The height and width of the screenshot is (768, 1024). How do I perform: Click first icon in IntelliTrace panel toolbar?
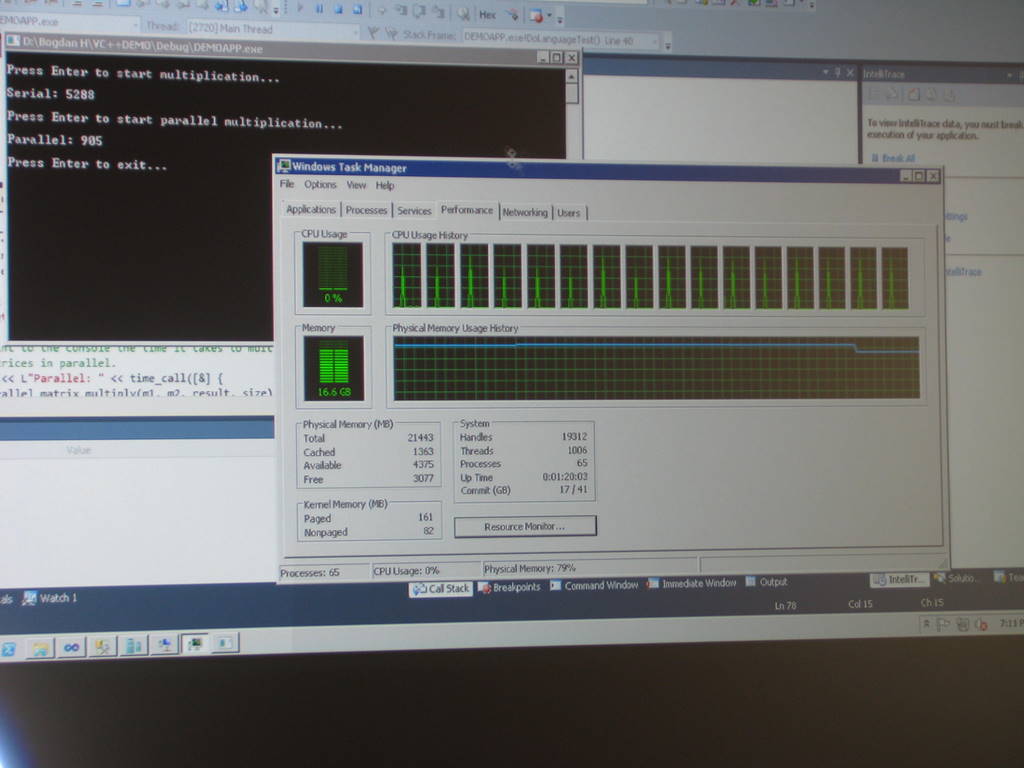coord(874,95)
